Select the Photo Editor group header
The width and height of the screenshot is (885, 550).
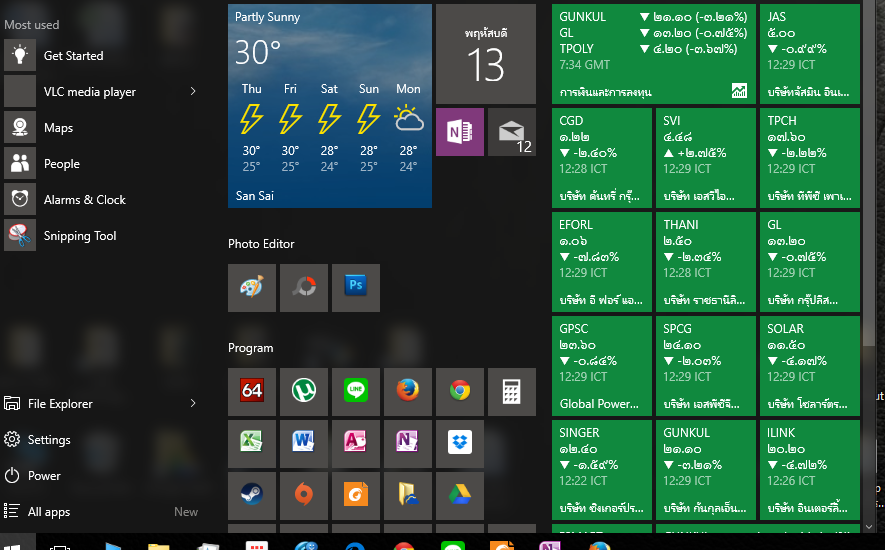261,244
